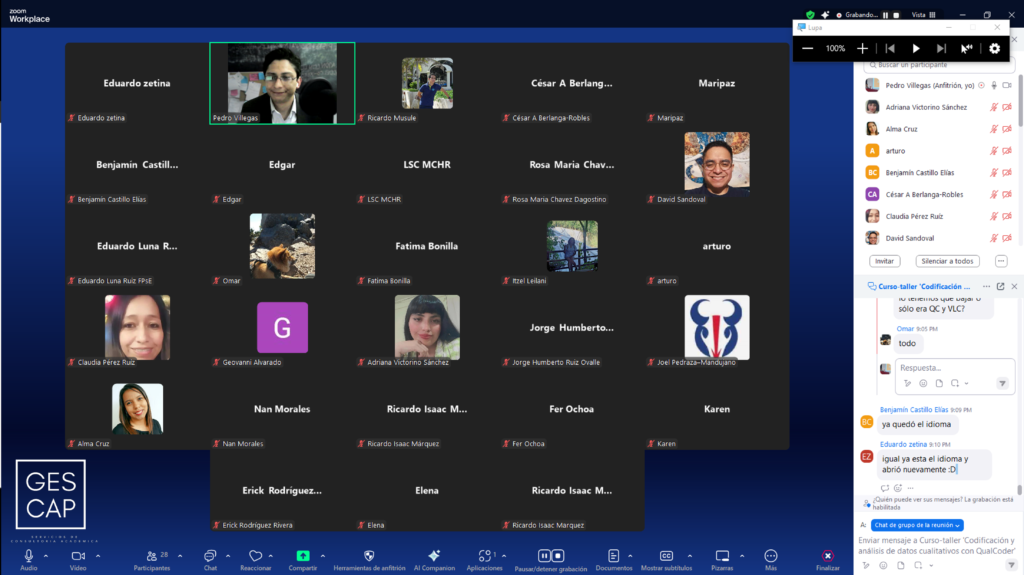The height and width of the screenshot is (575, 1024).
Task: Toggle Claudia Pérez Ruiz microphone icon in list
Action: coord(993,216)
